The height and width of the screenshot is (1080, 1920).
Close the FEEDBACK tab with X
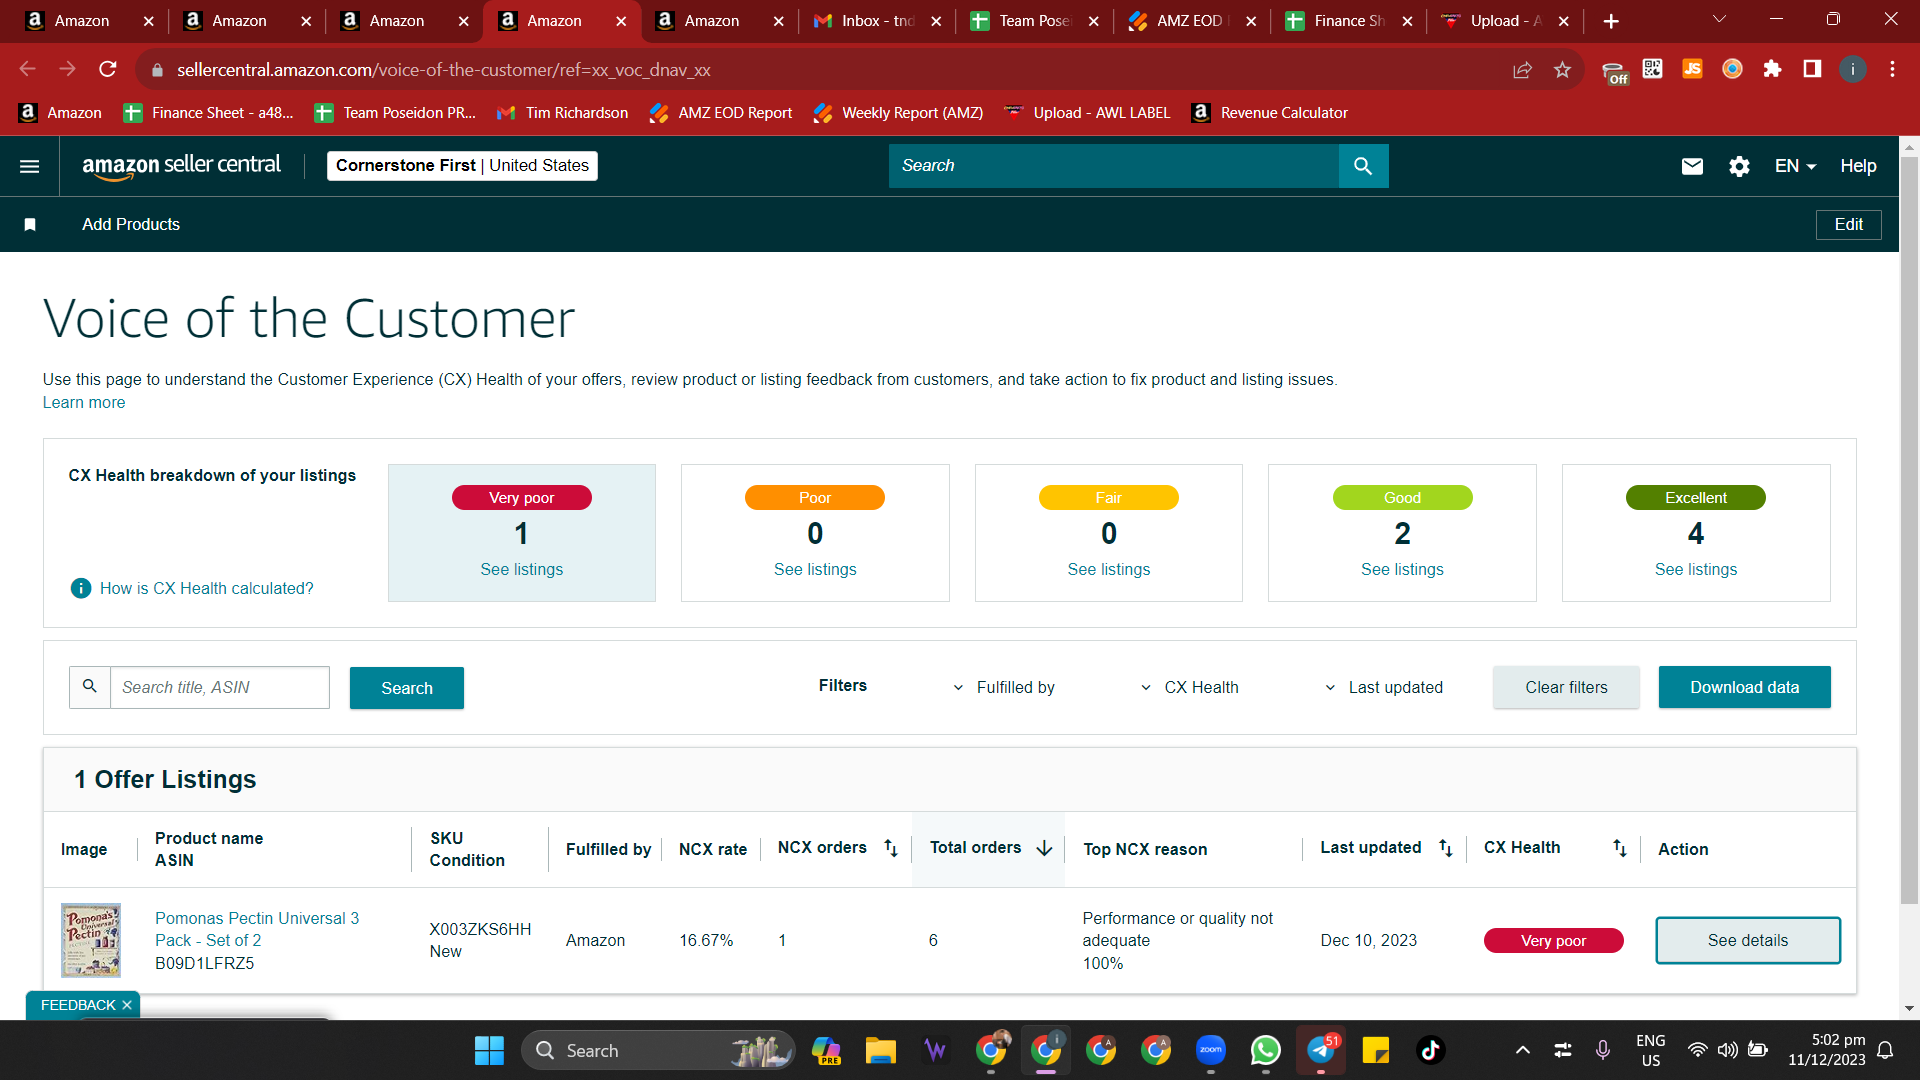[x=127, y=1005]
